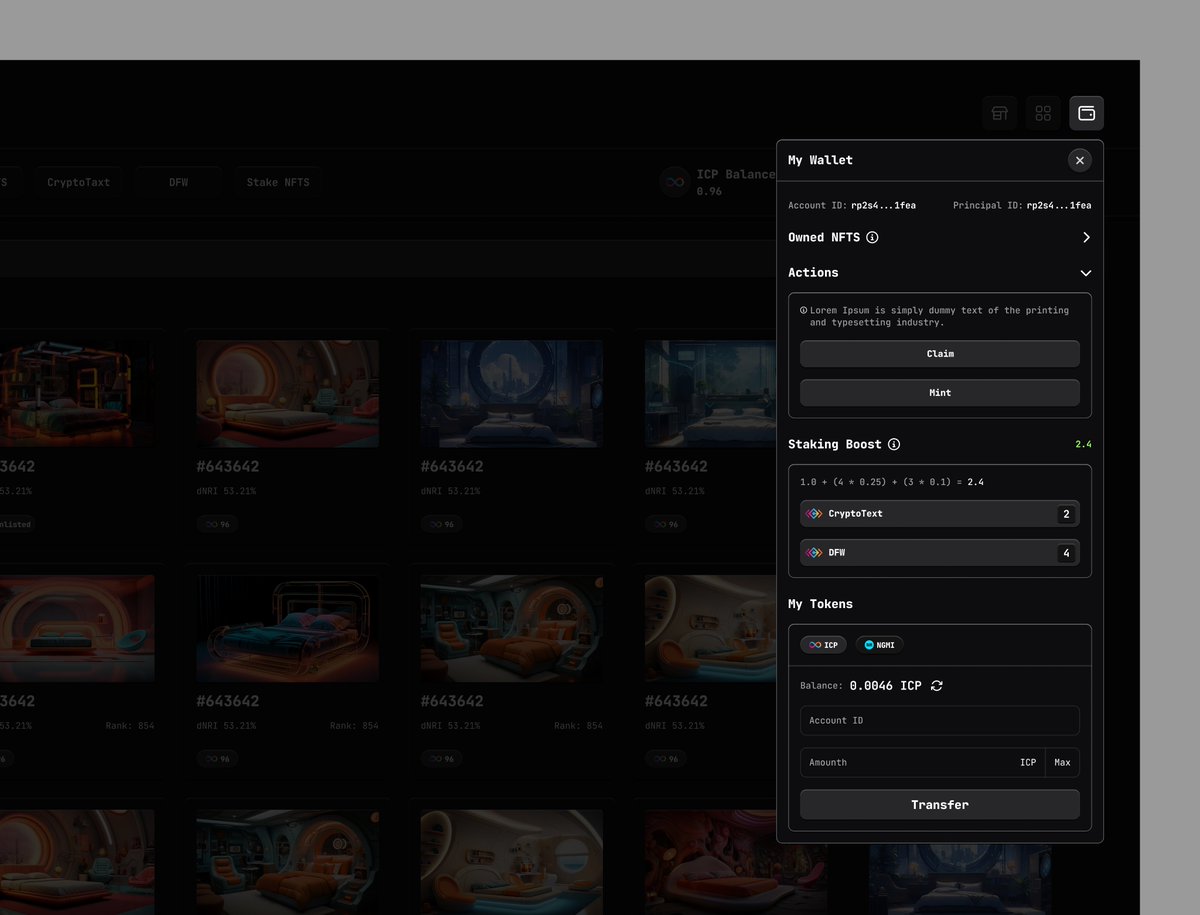Click the Max amount button
Viewport: 1200px width, 915px height.
click(1062, 762)
